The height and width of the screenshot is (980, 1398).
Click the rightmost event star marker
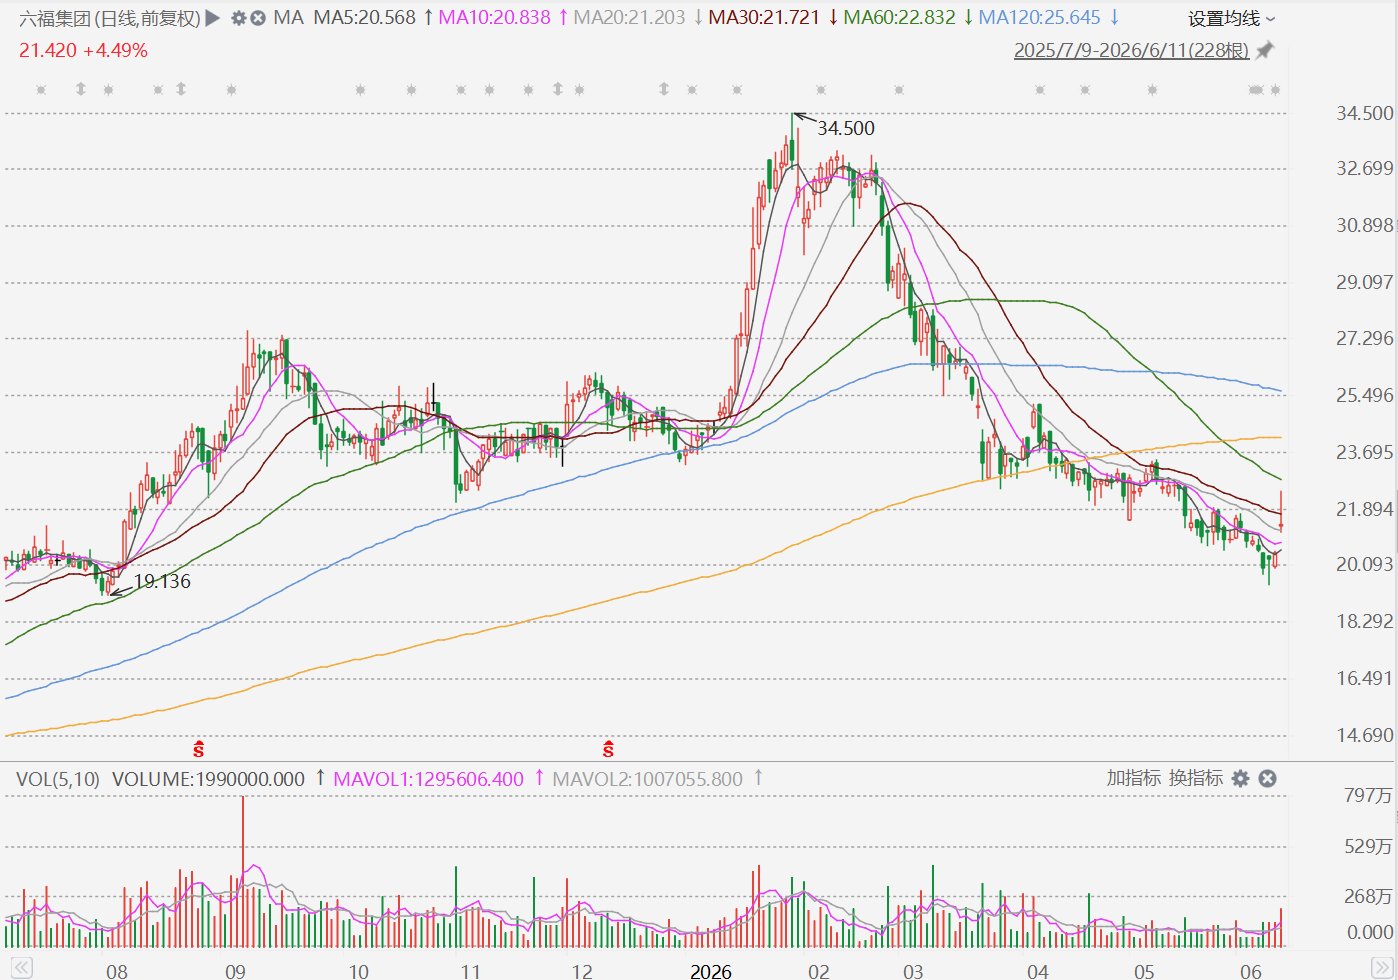coord(1275,90)
